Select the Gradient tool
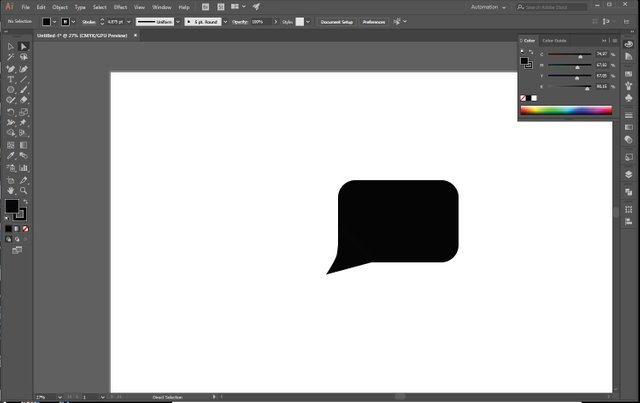The width and height of the screenshot is (640, 403). [x=23, y=145]
